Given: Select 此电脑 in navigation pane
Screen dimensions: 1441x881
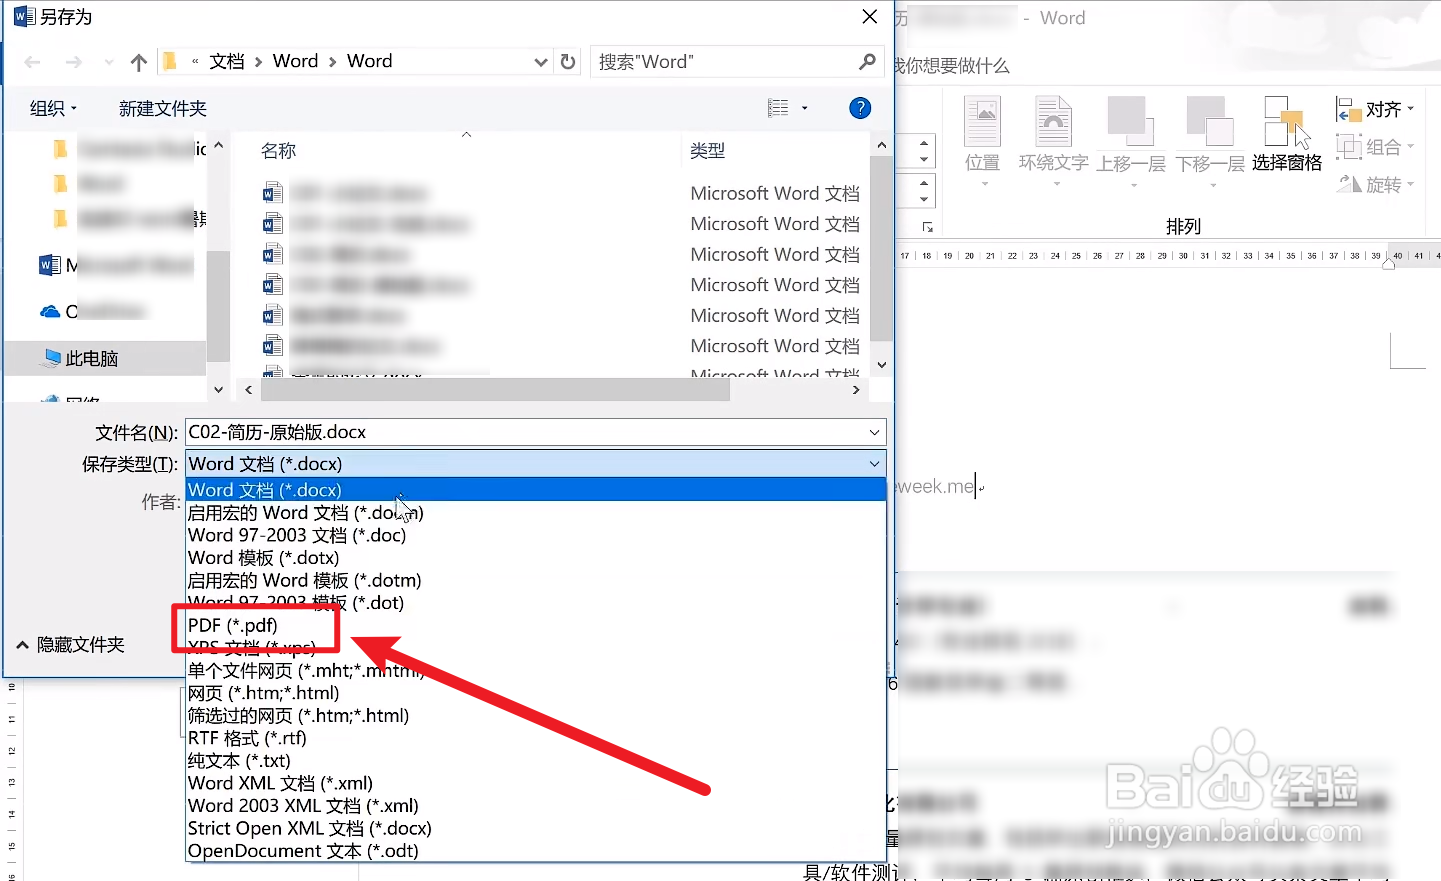Looking at the screenshot, I should (105, 358).
